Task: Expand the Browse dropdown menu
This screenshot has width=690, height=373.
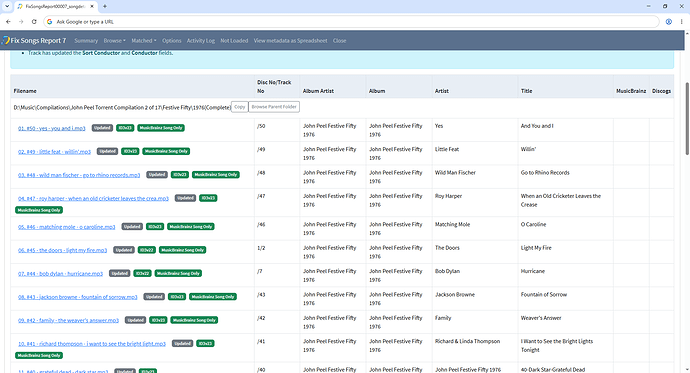Action: (114, 40)
